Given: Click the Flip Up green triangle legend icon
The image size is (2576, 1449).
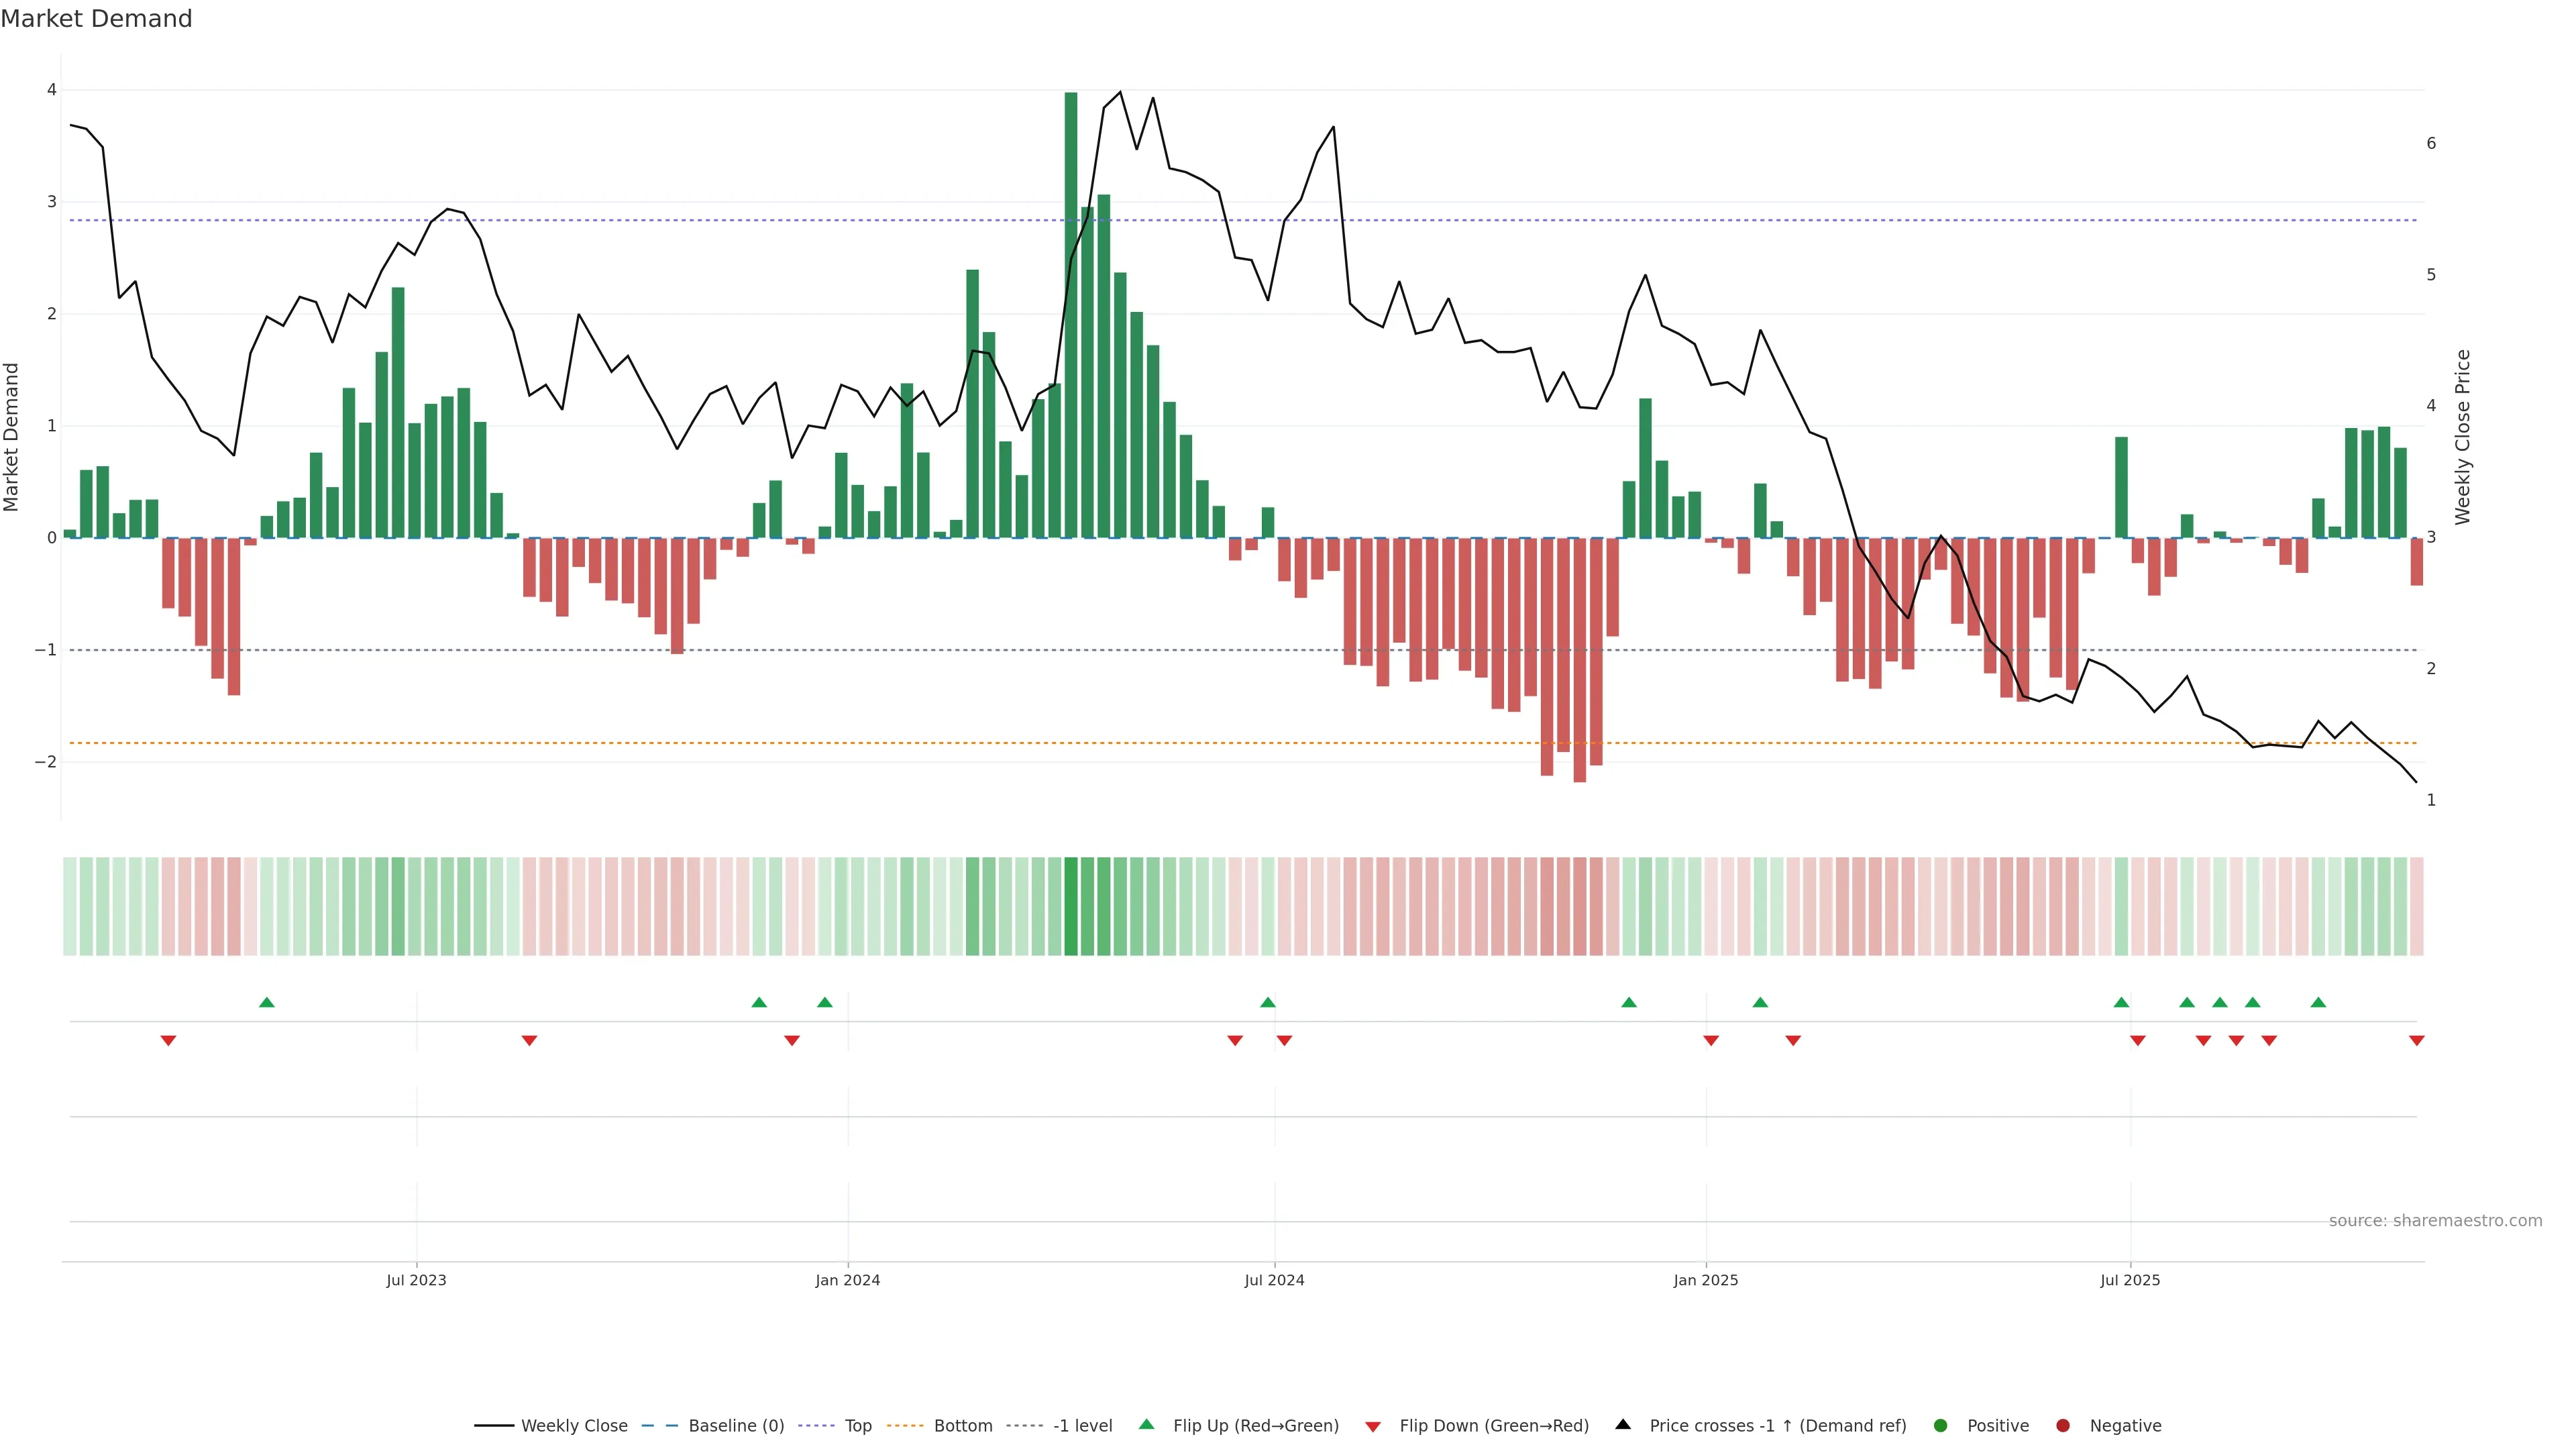Looking at the screenshot, I should 1147,1425.
